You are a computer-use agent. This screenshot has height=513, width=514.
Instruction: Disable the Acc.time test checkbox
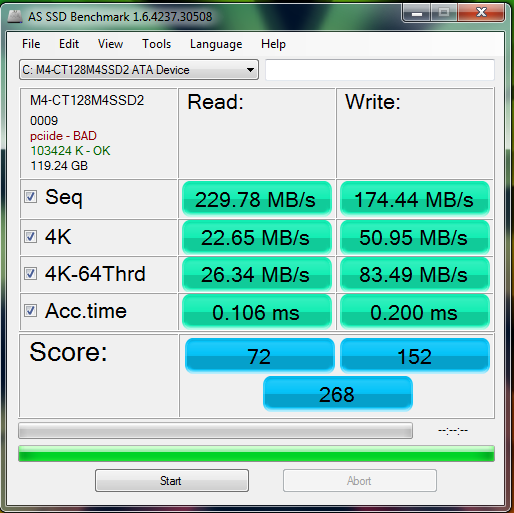(30, 311)
